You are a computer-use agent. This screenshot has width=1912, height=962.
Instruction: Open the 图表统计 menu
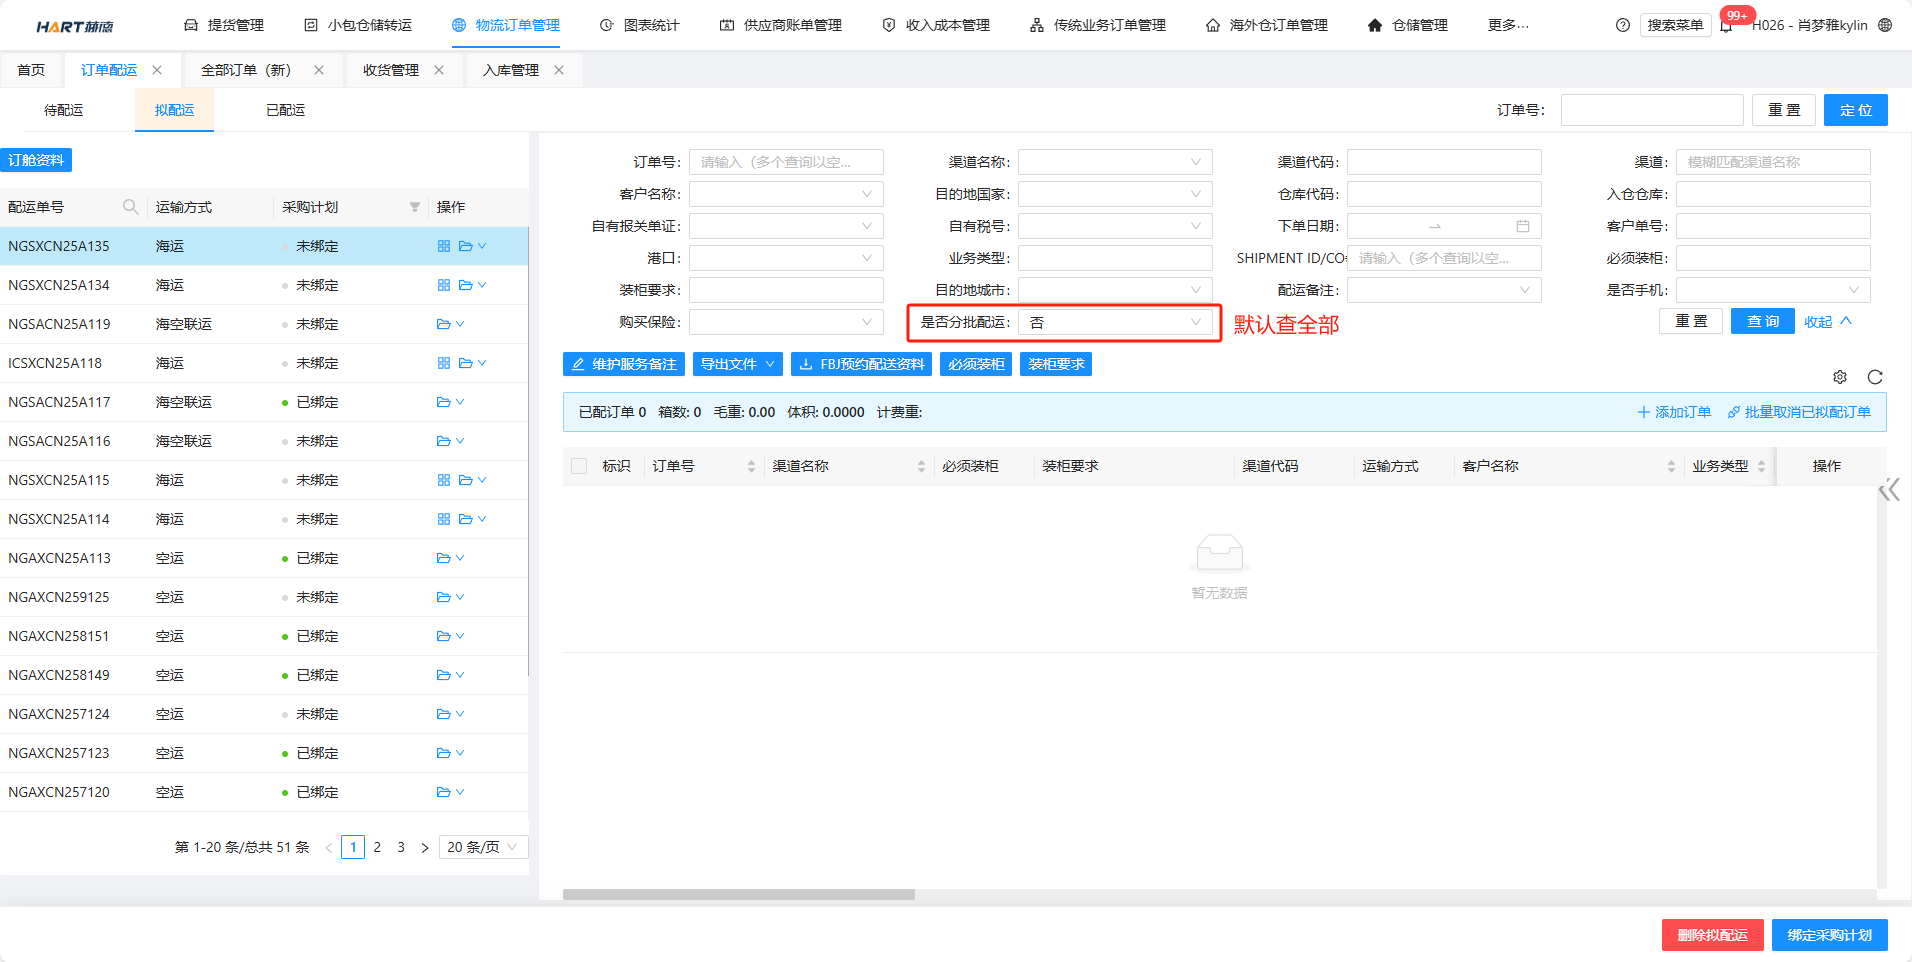tap(640, 25)
